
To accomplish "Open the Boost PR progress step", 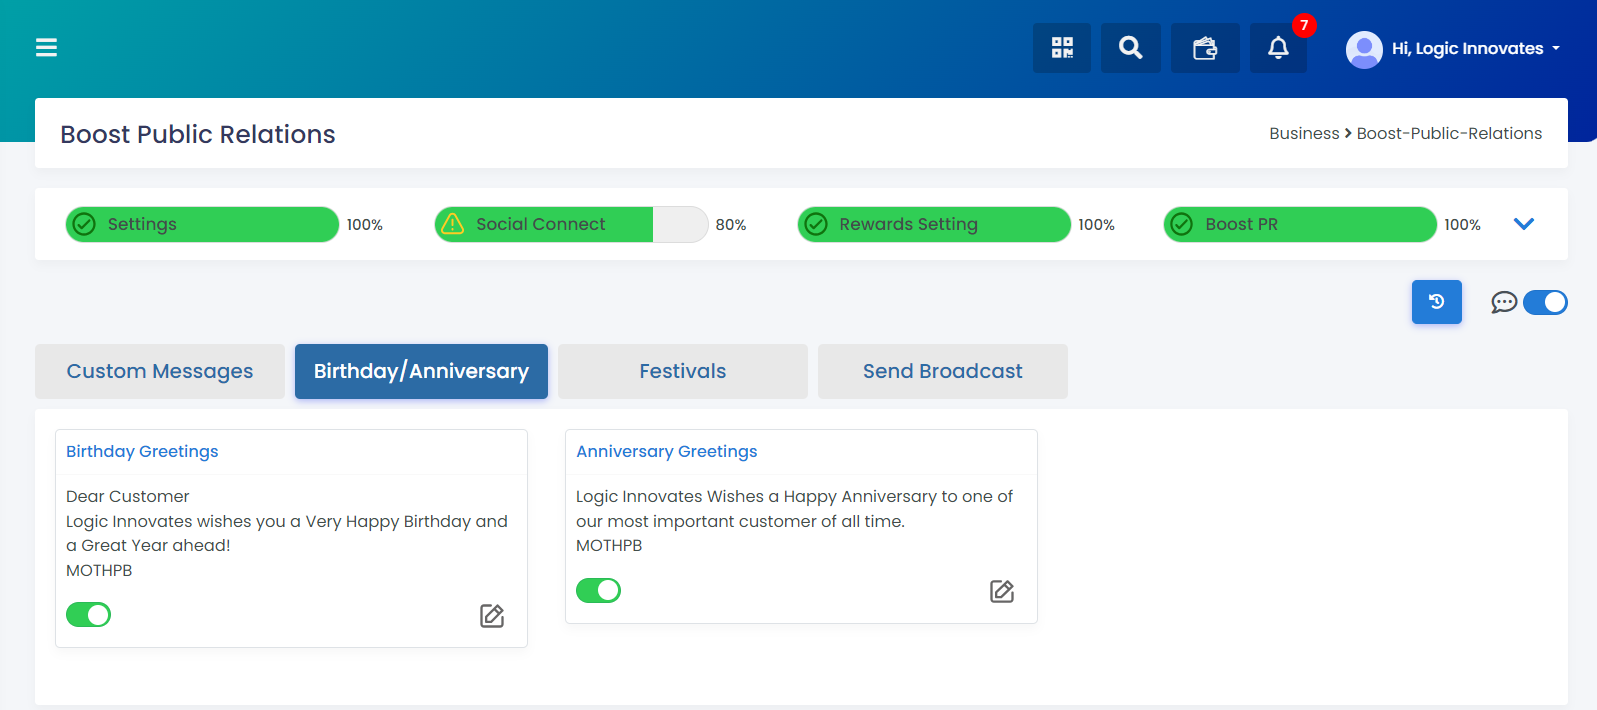I will (1300, 224).
